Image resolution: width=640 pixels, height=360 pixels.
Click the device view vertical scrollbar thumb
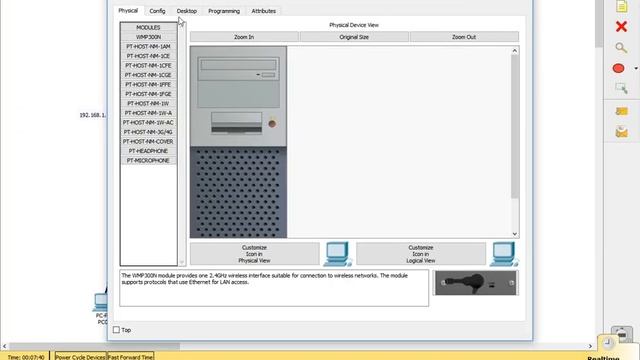tap(515, 127)
